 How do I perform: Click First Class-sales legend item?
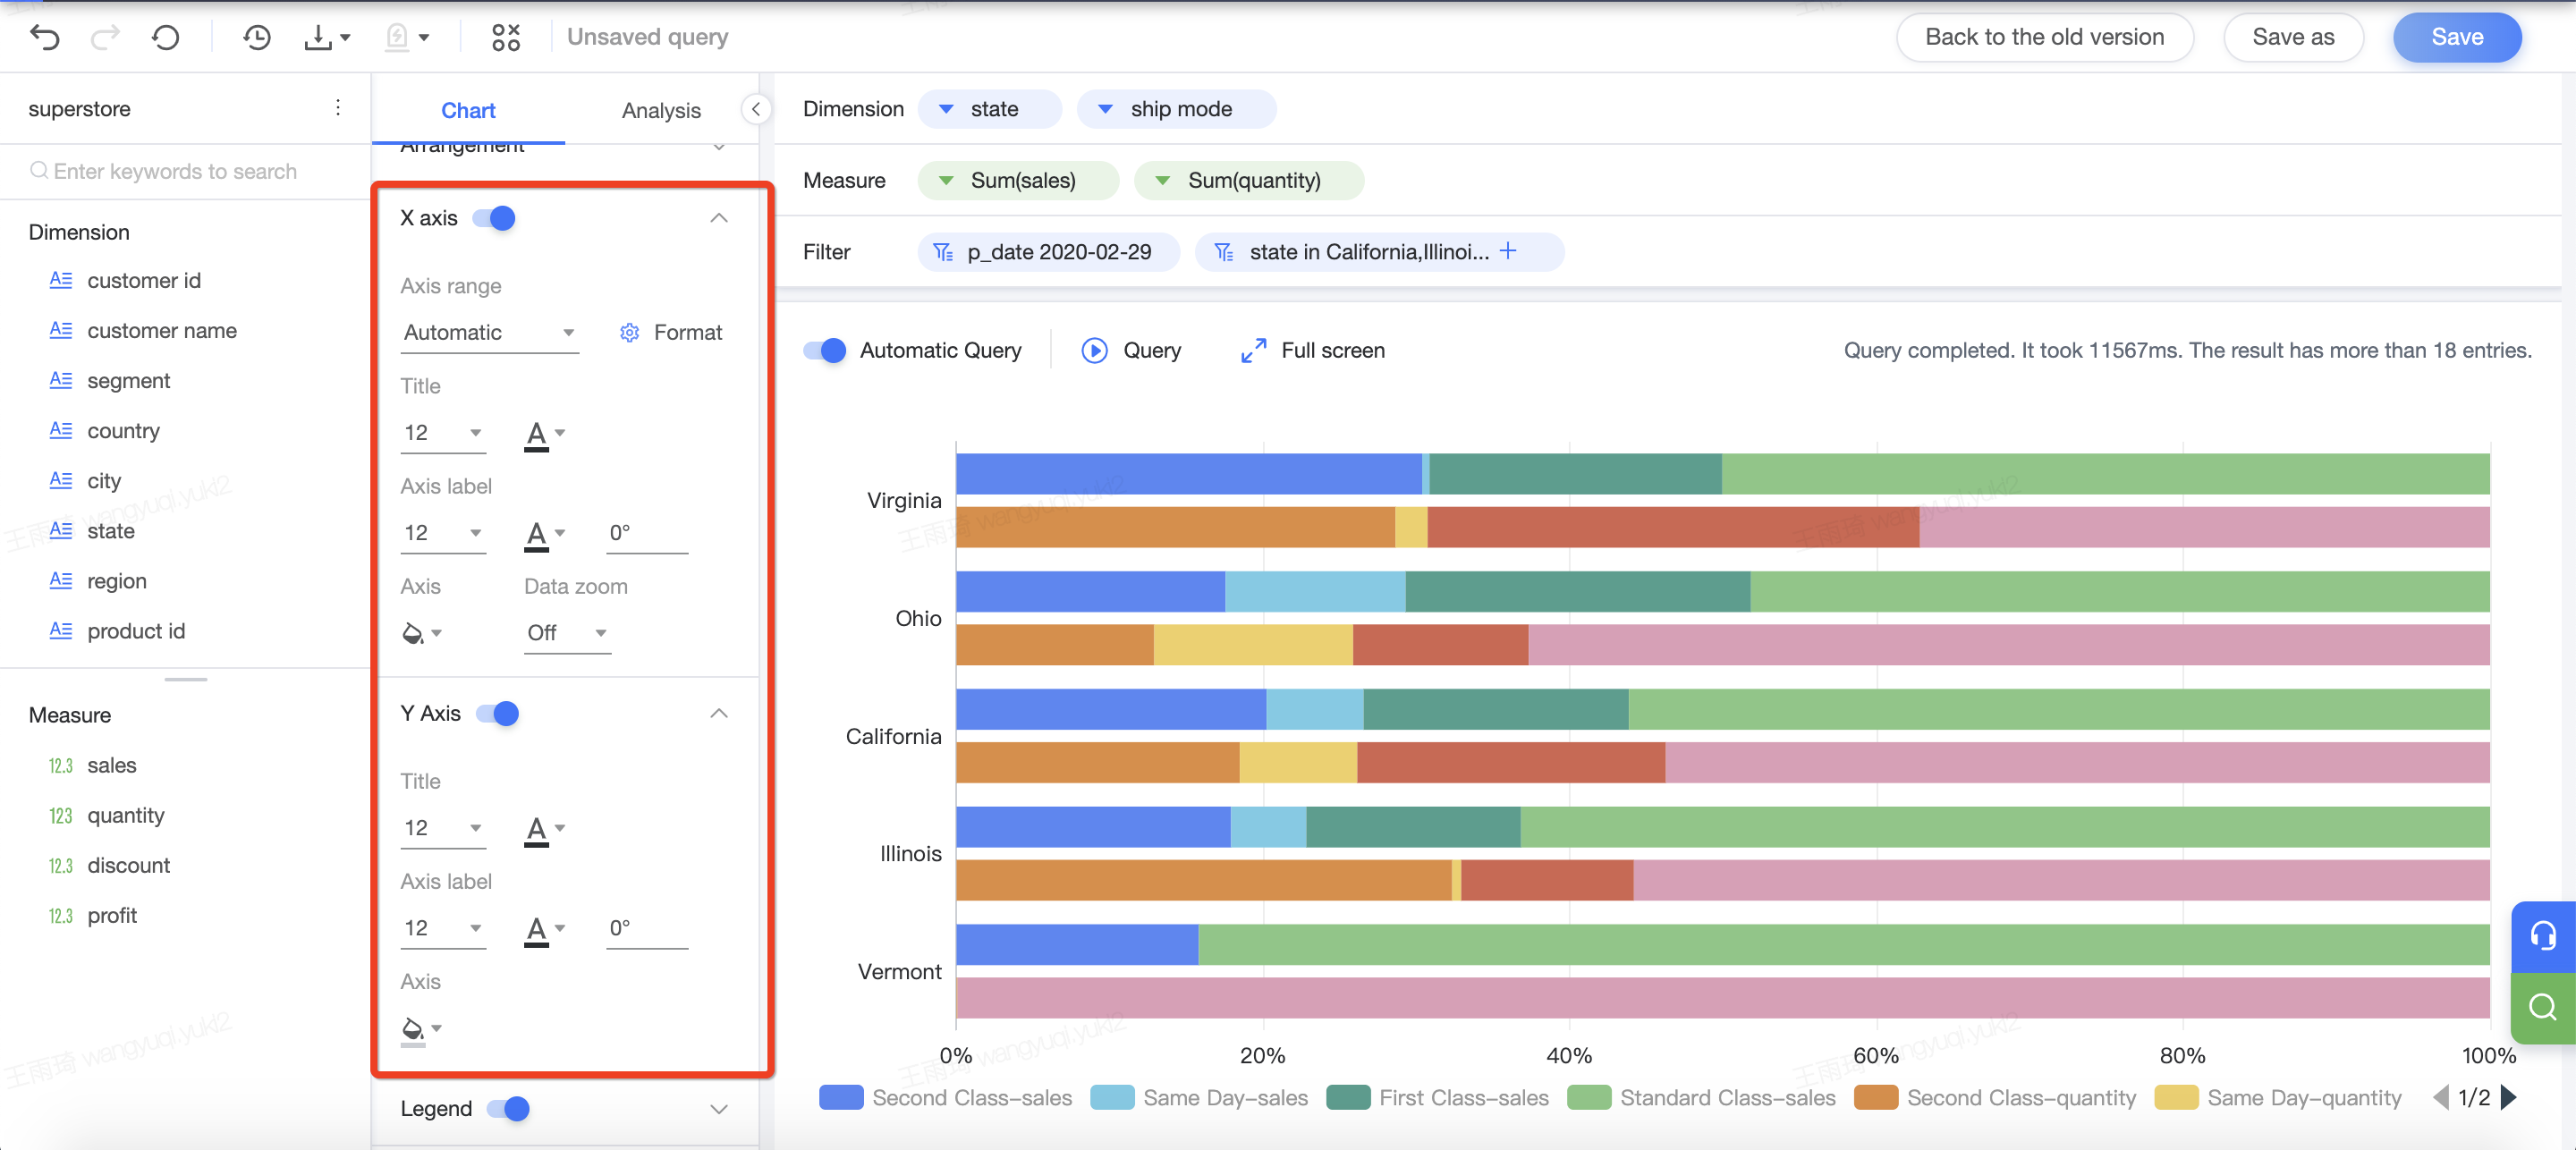coord(1437,1098)
